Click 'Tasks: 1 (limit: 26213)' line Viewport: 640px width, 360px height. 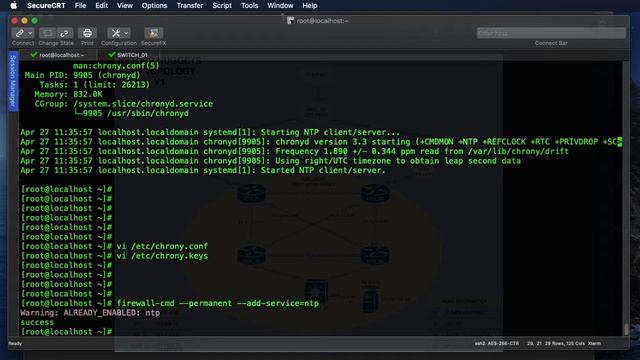[x=95, y=85]
